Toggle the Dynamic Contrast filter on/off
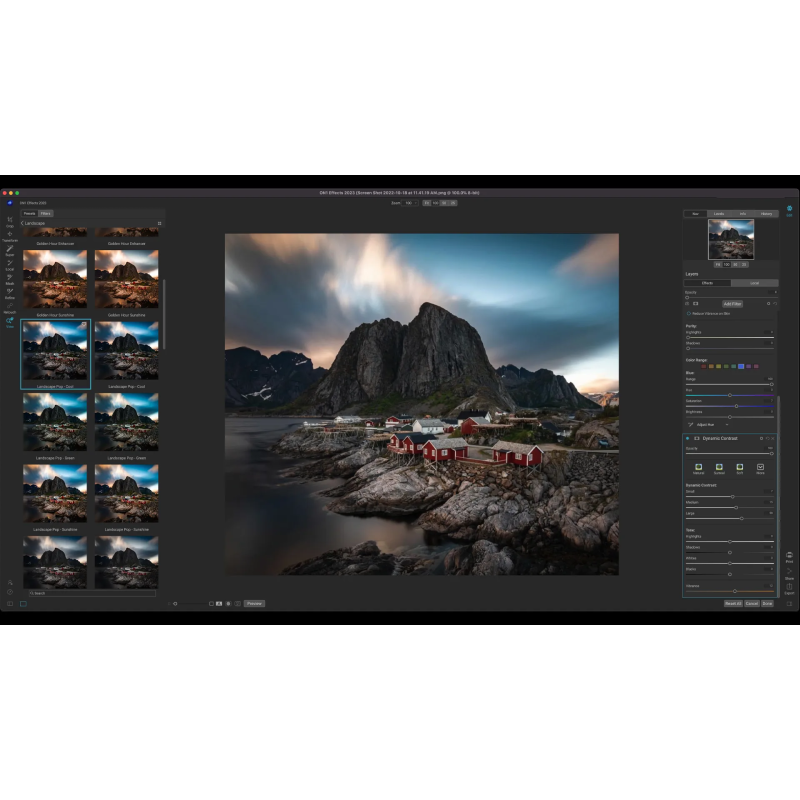Screen dimensions: 800x800 pos(687,438)
